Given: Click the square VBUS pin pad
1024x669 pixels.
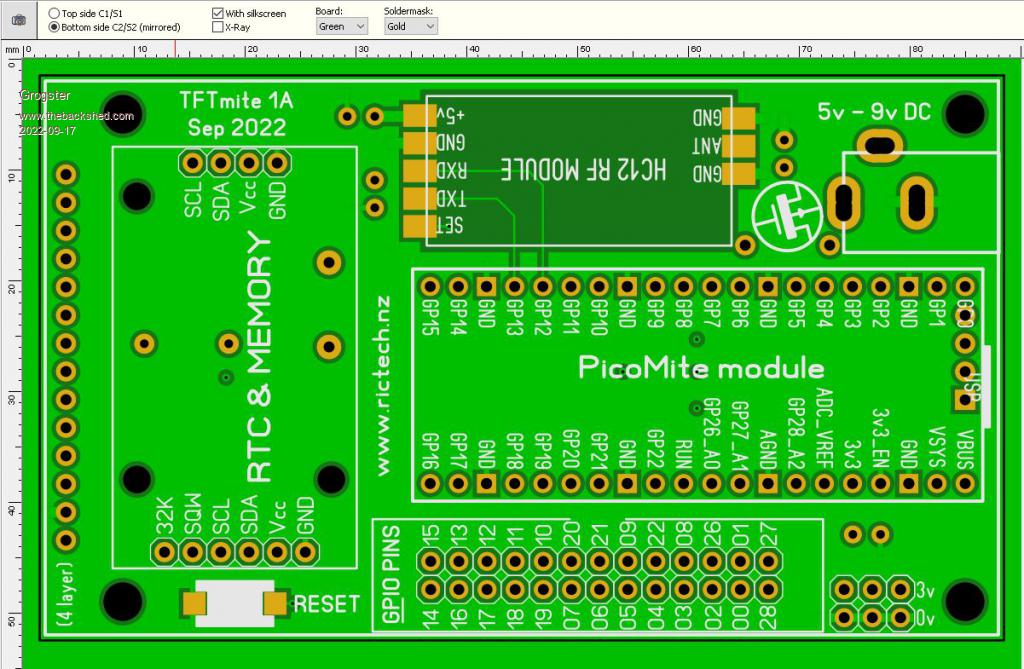Looking at the screenshot, I should click(x=965, y=484).
